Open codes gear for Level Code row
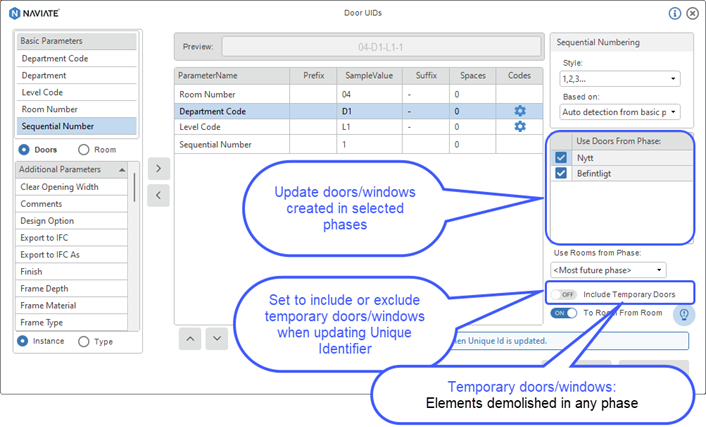This screenshot has height=427, width=706. (519, 127)
